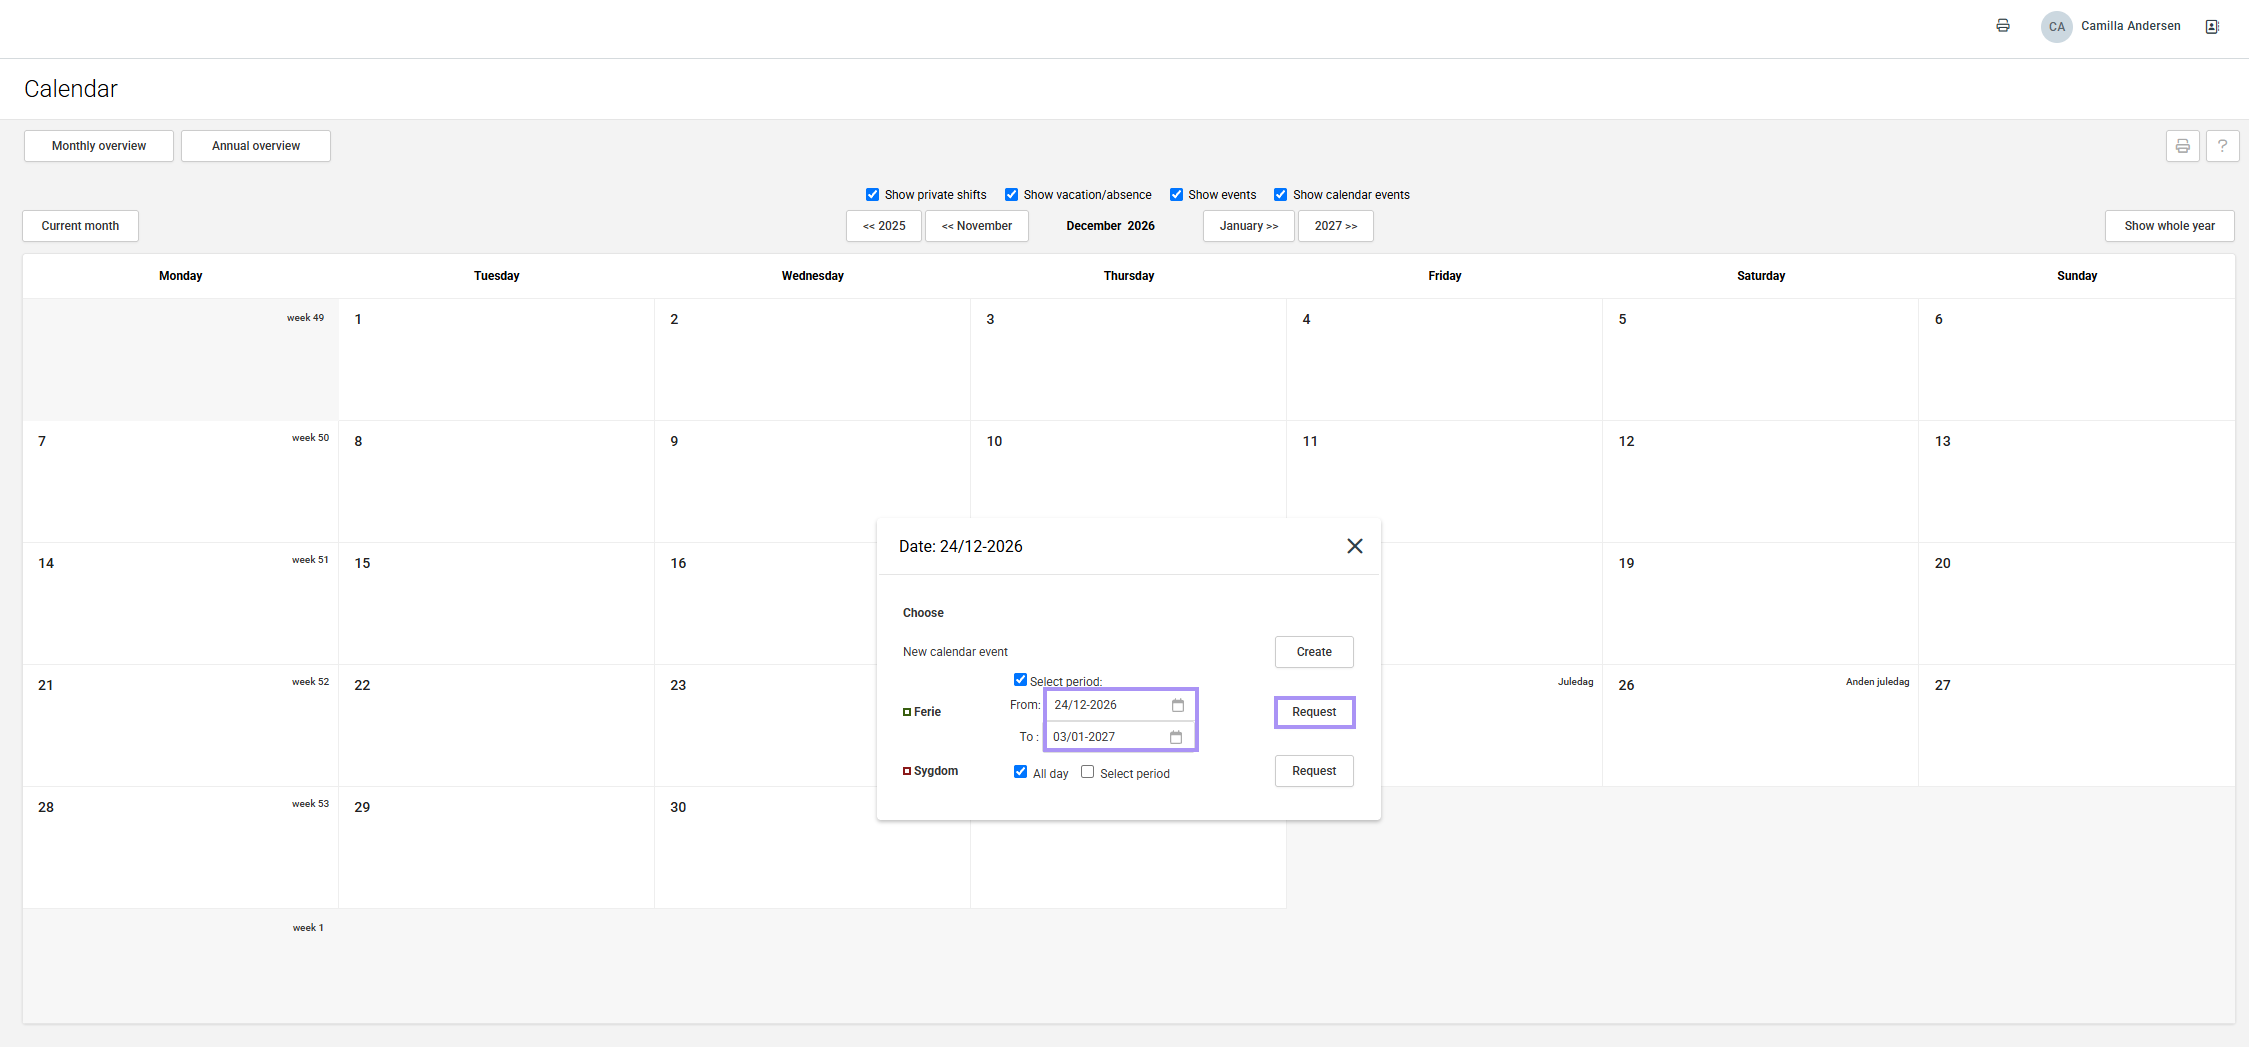Click the CA user avatar
Image resolution: width=2249 pixels, height=1047 pixels.
[2056, 27]
